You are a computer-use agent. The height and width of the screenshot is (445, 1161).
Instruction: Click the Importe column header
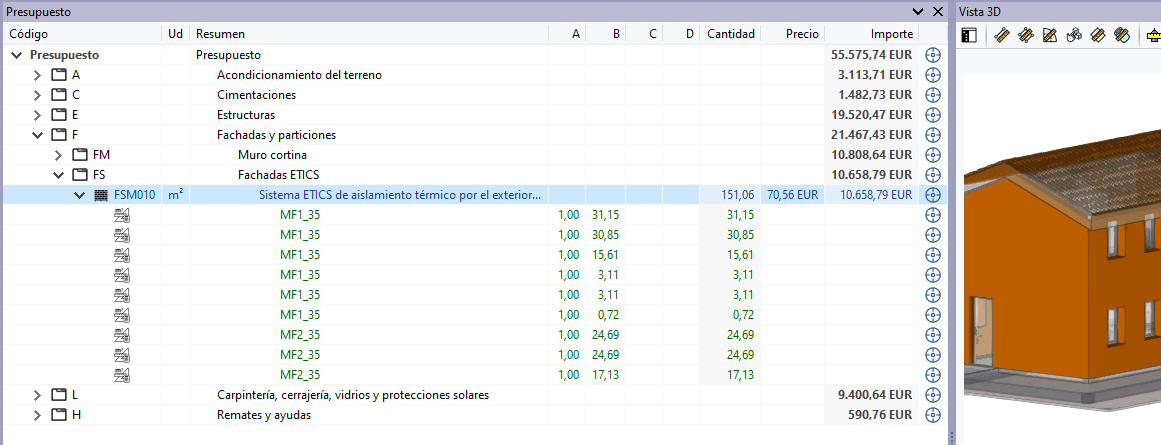pyautogui.click(x=891, y=34)
